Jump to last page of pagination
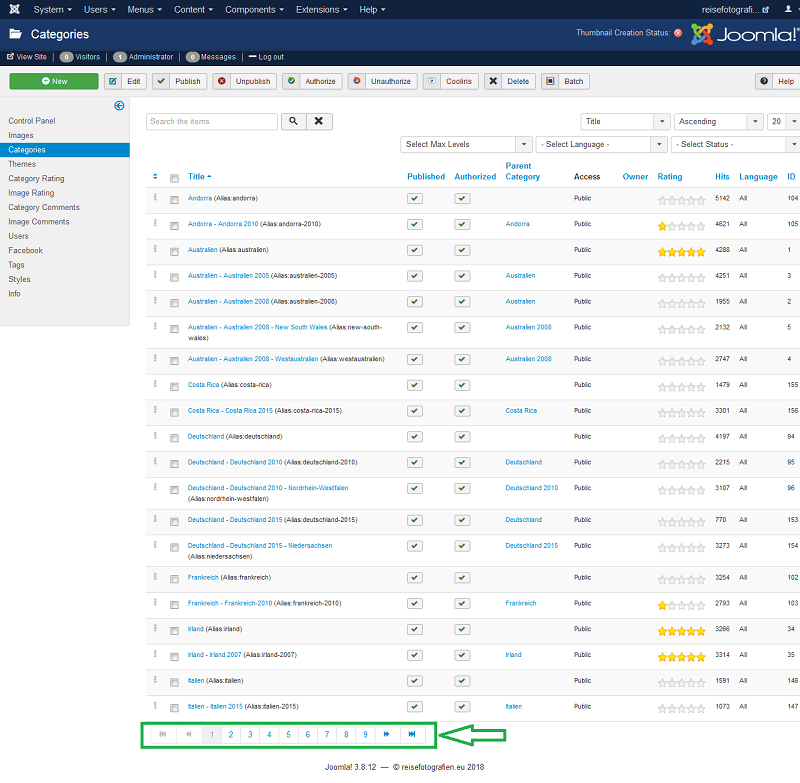 pos(411,734)
